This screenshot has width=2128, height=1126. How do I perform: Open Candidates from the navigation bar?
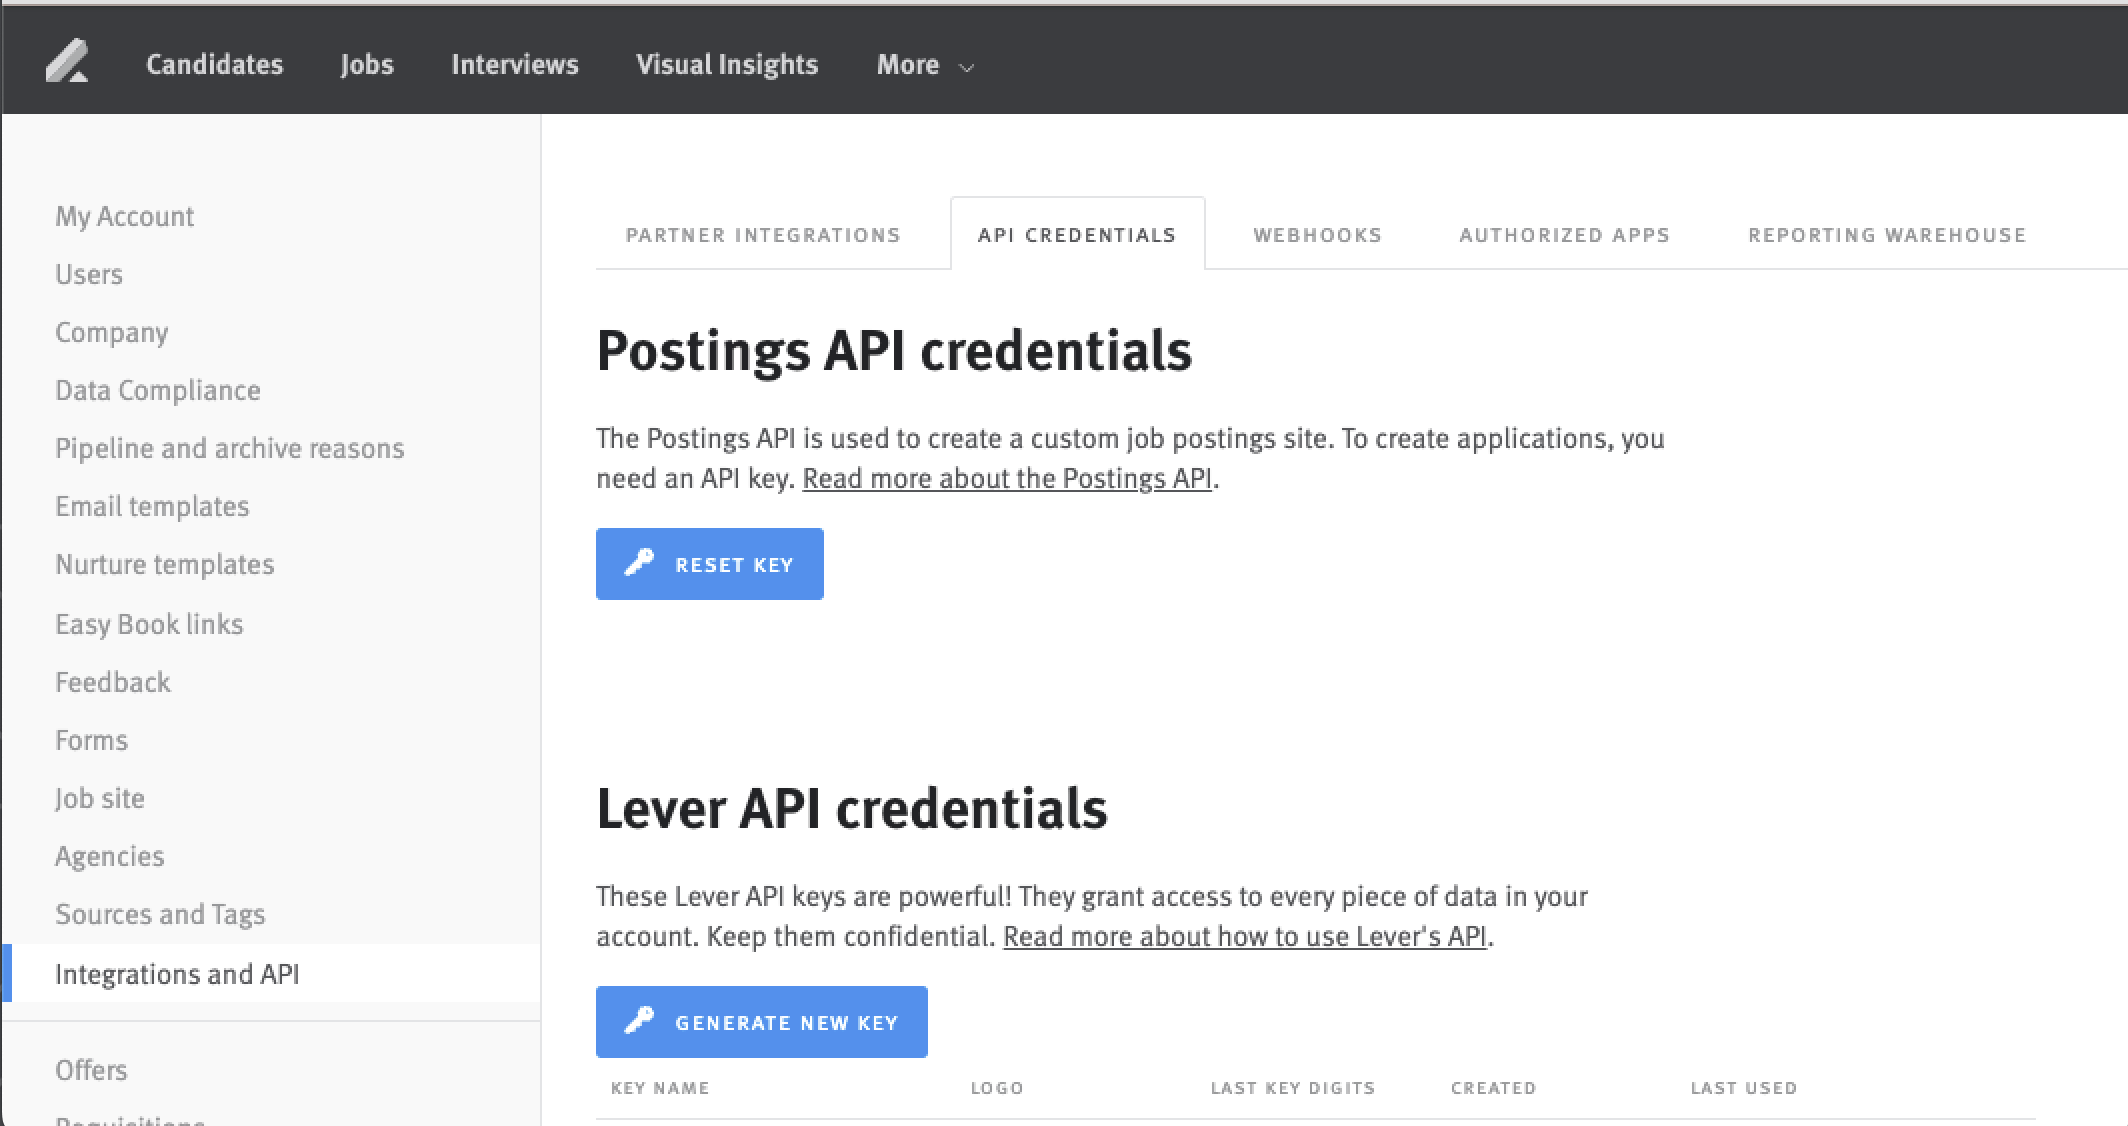[213, 64]
